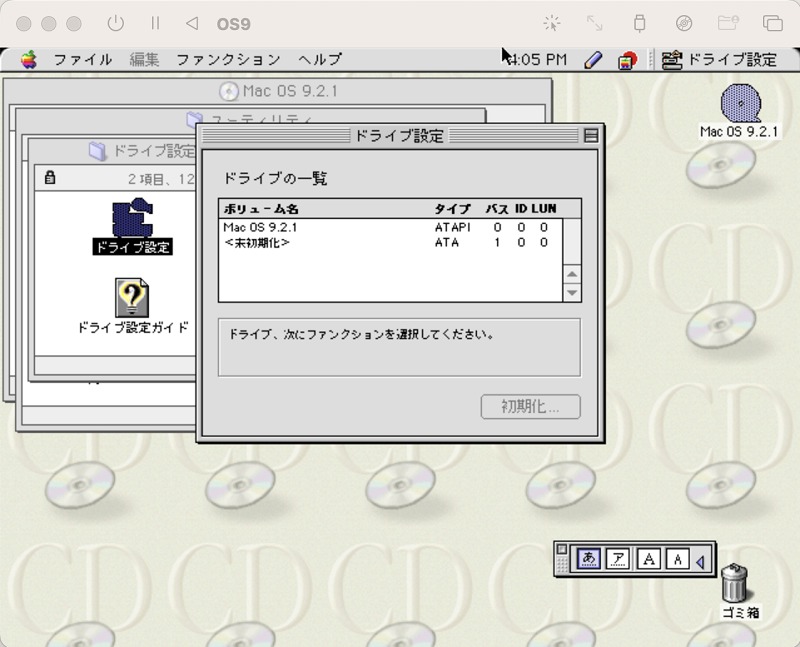Click the ドライブの一覧 label
The image size is (800, 647).
tap(275, 178)
